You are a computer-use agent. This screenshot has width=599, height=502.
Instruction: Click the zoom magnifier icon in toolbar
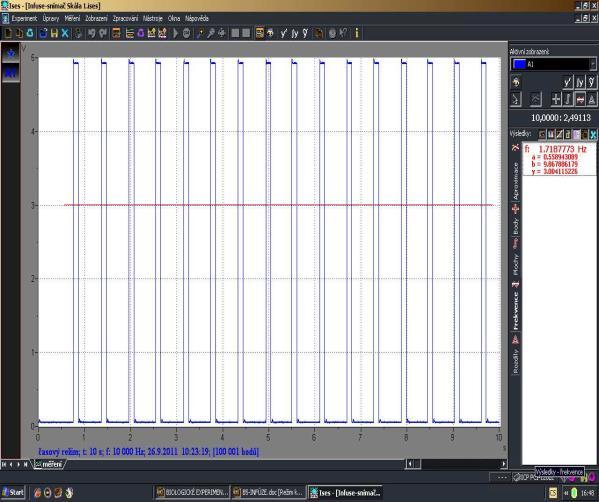click(210, 33)
